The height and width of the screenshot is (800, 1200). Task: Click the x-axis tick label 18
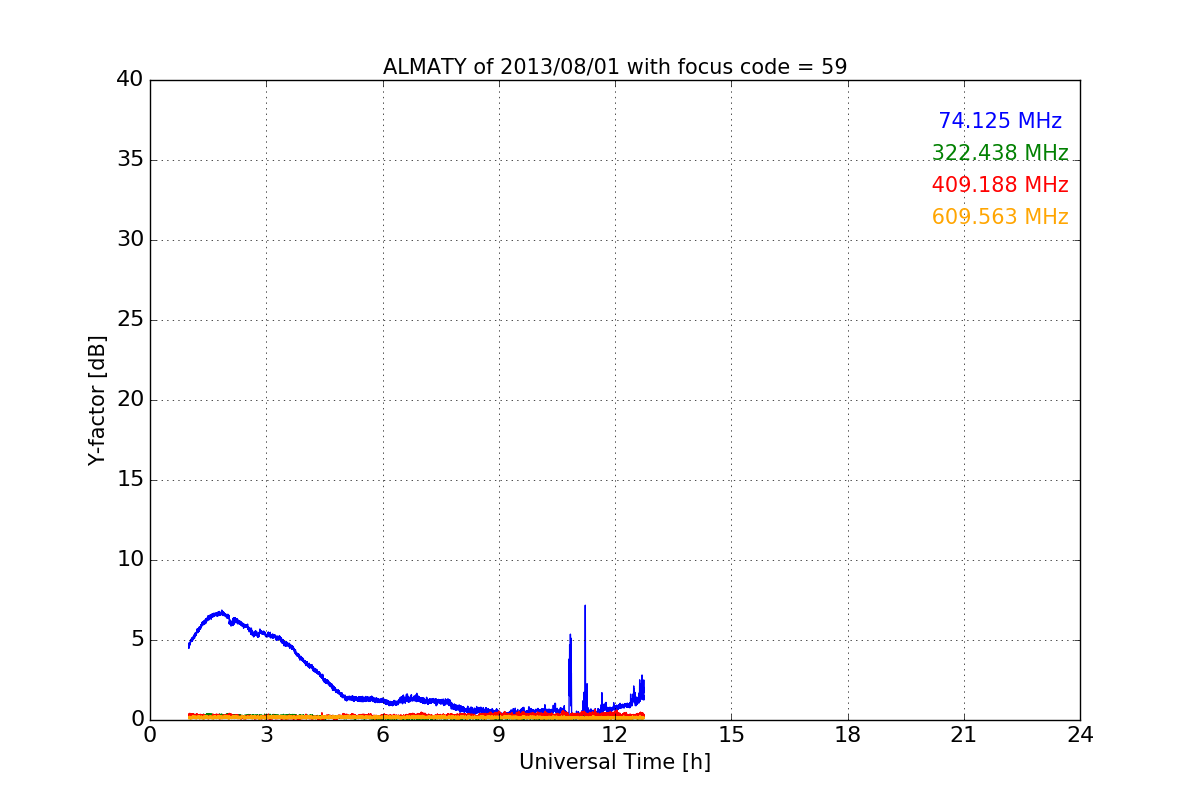point(848,735)
